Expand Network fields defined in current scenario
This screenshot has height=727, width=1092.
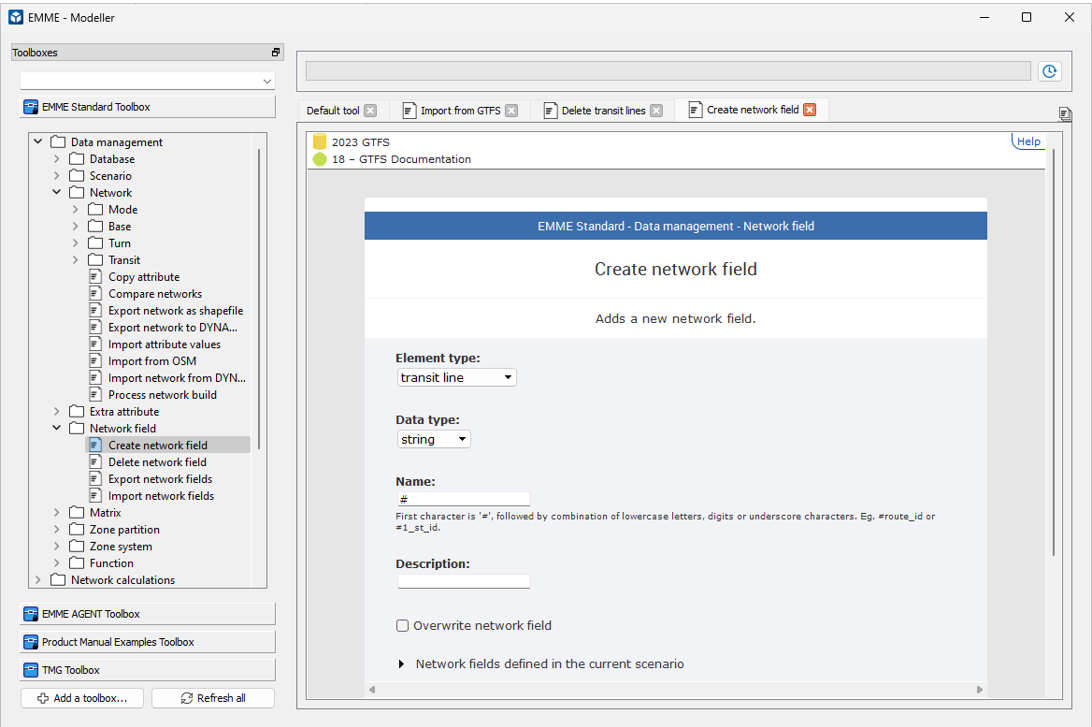(x=401, y=664)
